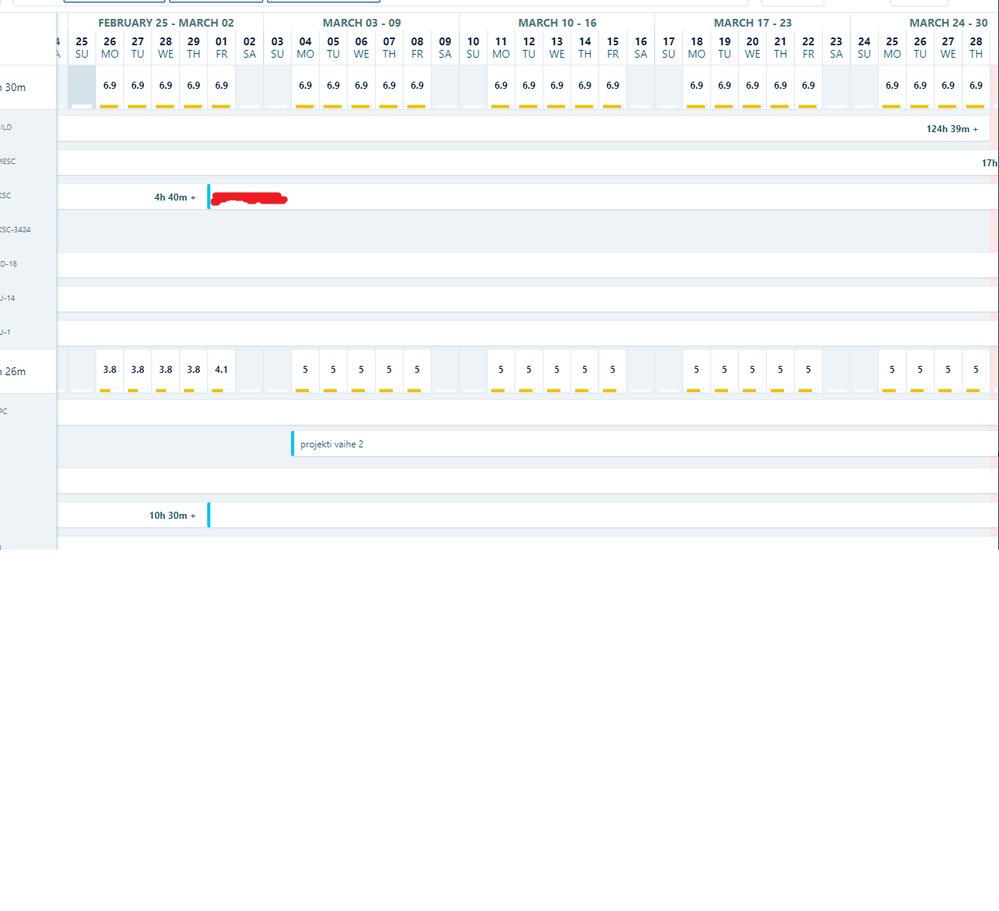Open the 4.1 capacity cell under 01 FR

pyautogui.click(x=221, y=371)
